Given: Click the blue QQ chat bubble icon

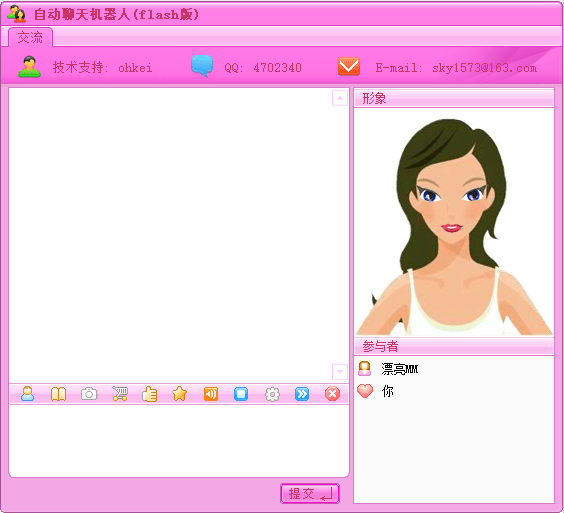Looking at the screenshot, I should point(202,66).
